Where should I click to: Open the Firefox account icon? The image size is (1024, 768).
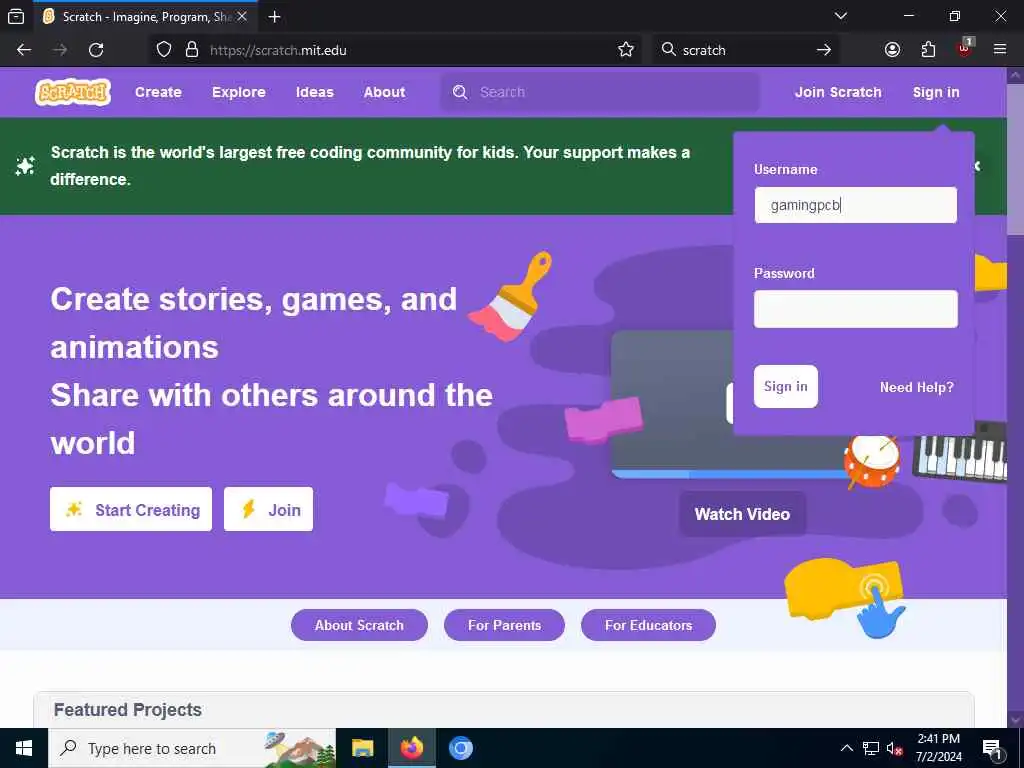[x=892, y=50]
